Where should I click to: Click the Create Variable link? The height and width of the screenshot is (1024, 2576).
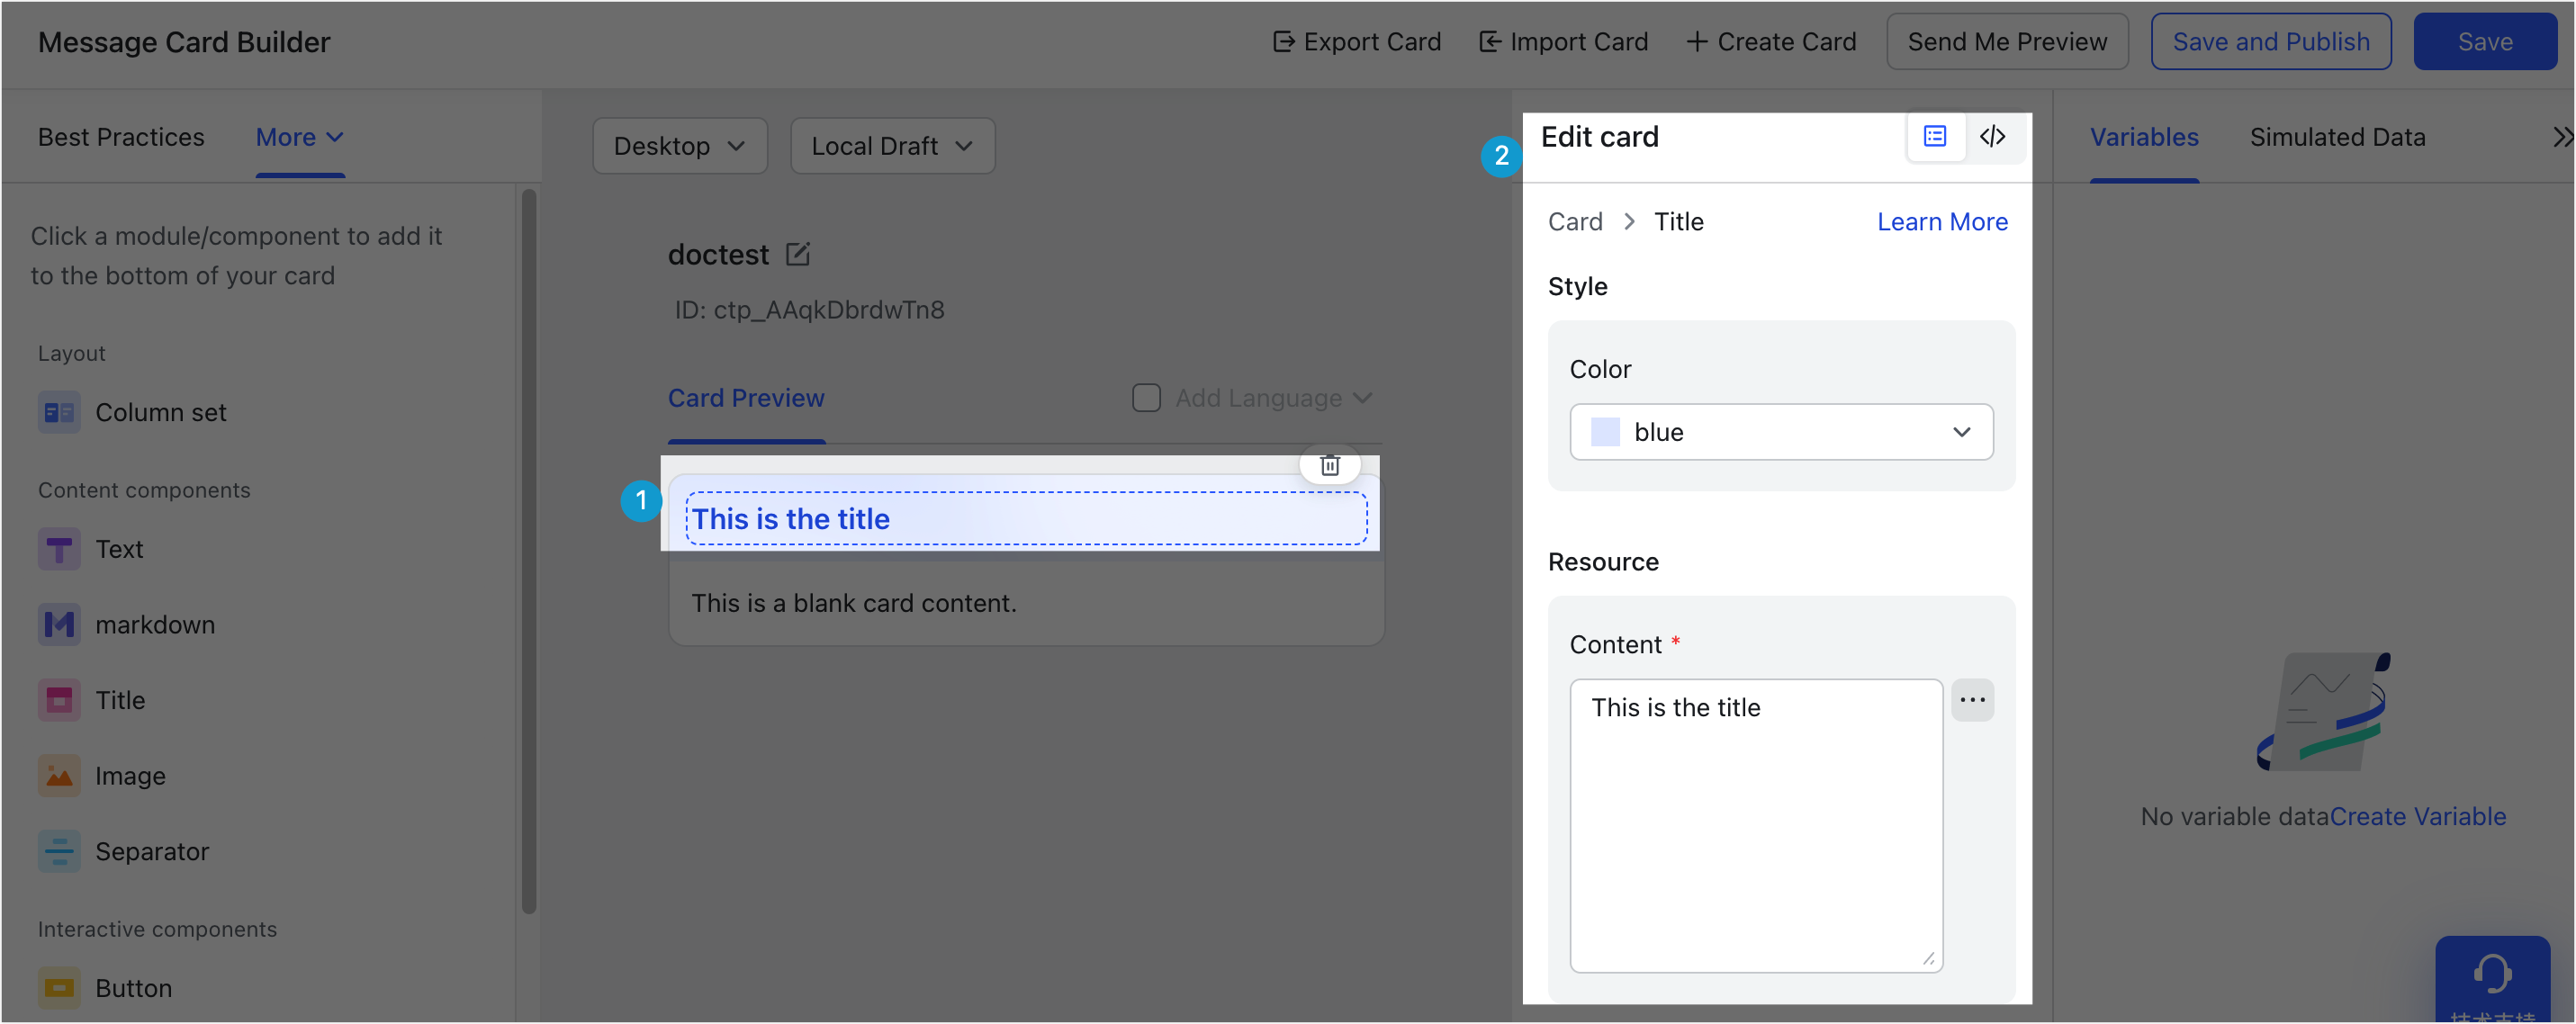point(2418,816)
